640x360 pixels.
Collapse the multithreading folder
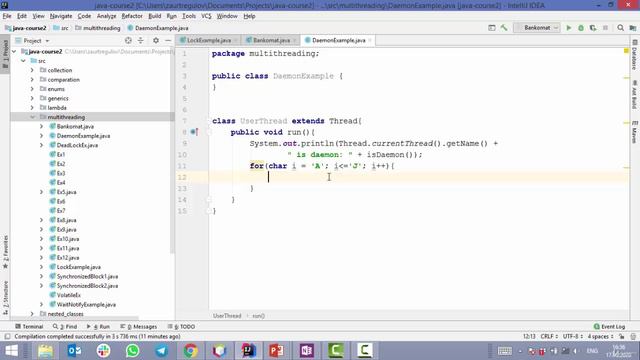coord(32,117)
